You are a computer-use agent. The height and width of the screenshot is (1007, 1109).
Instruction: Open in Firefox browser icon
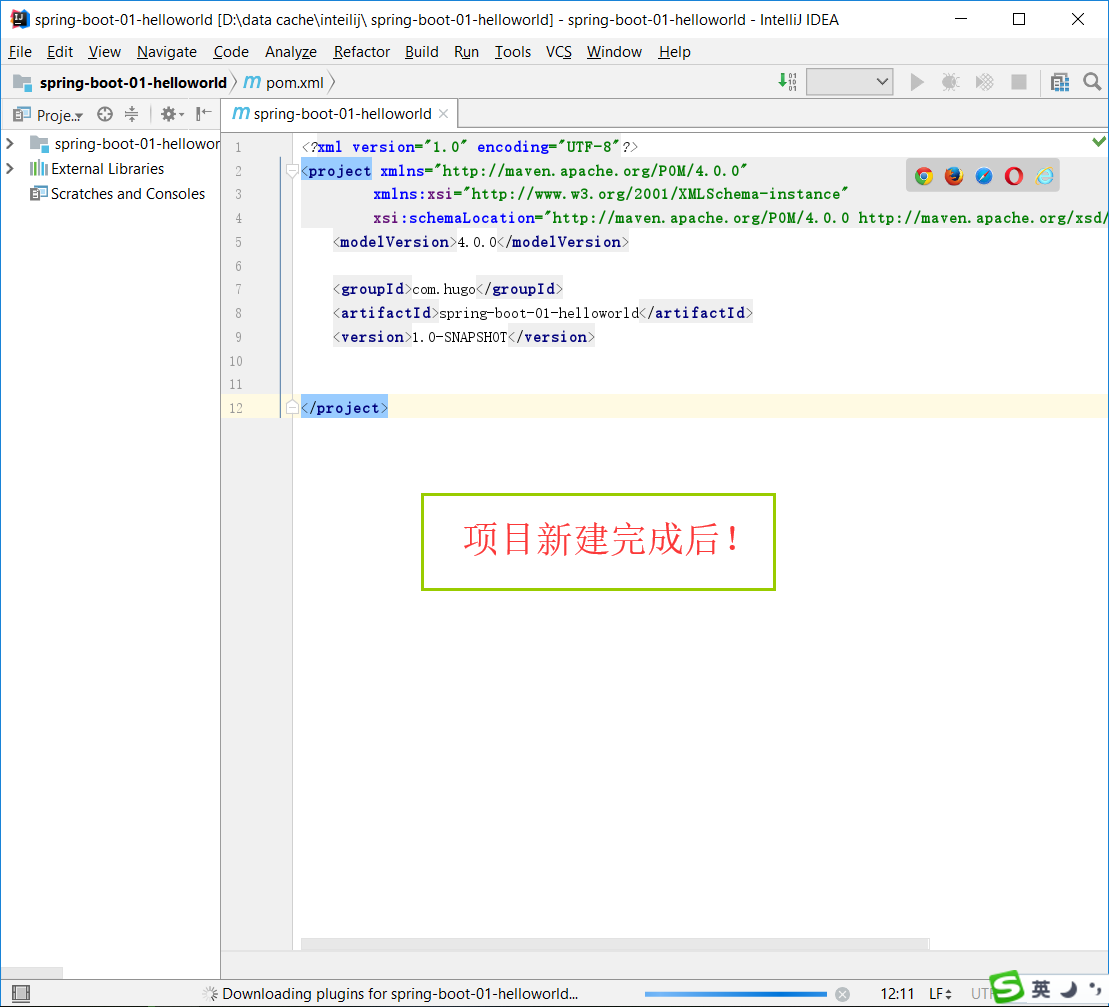[x=954, y=176]
